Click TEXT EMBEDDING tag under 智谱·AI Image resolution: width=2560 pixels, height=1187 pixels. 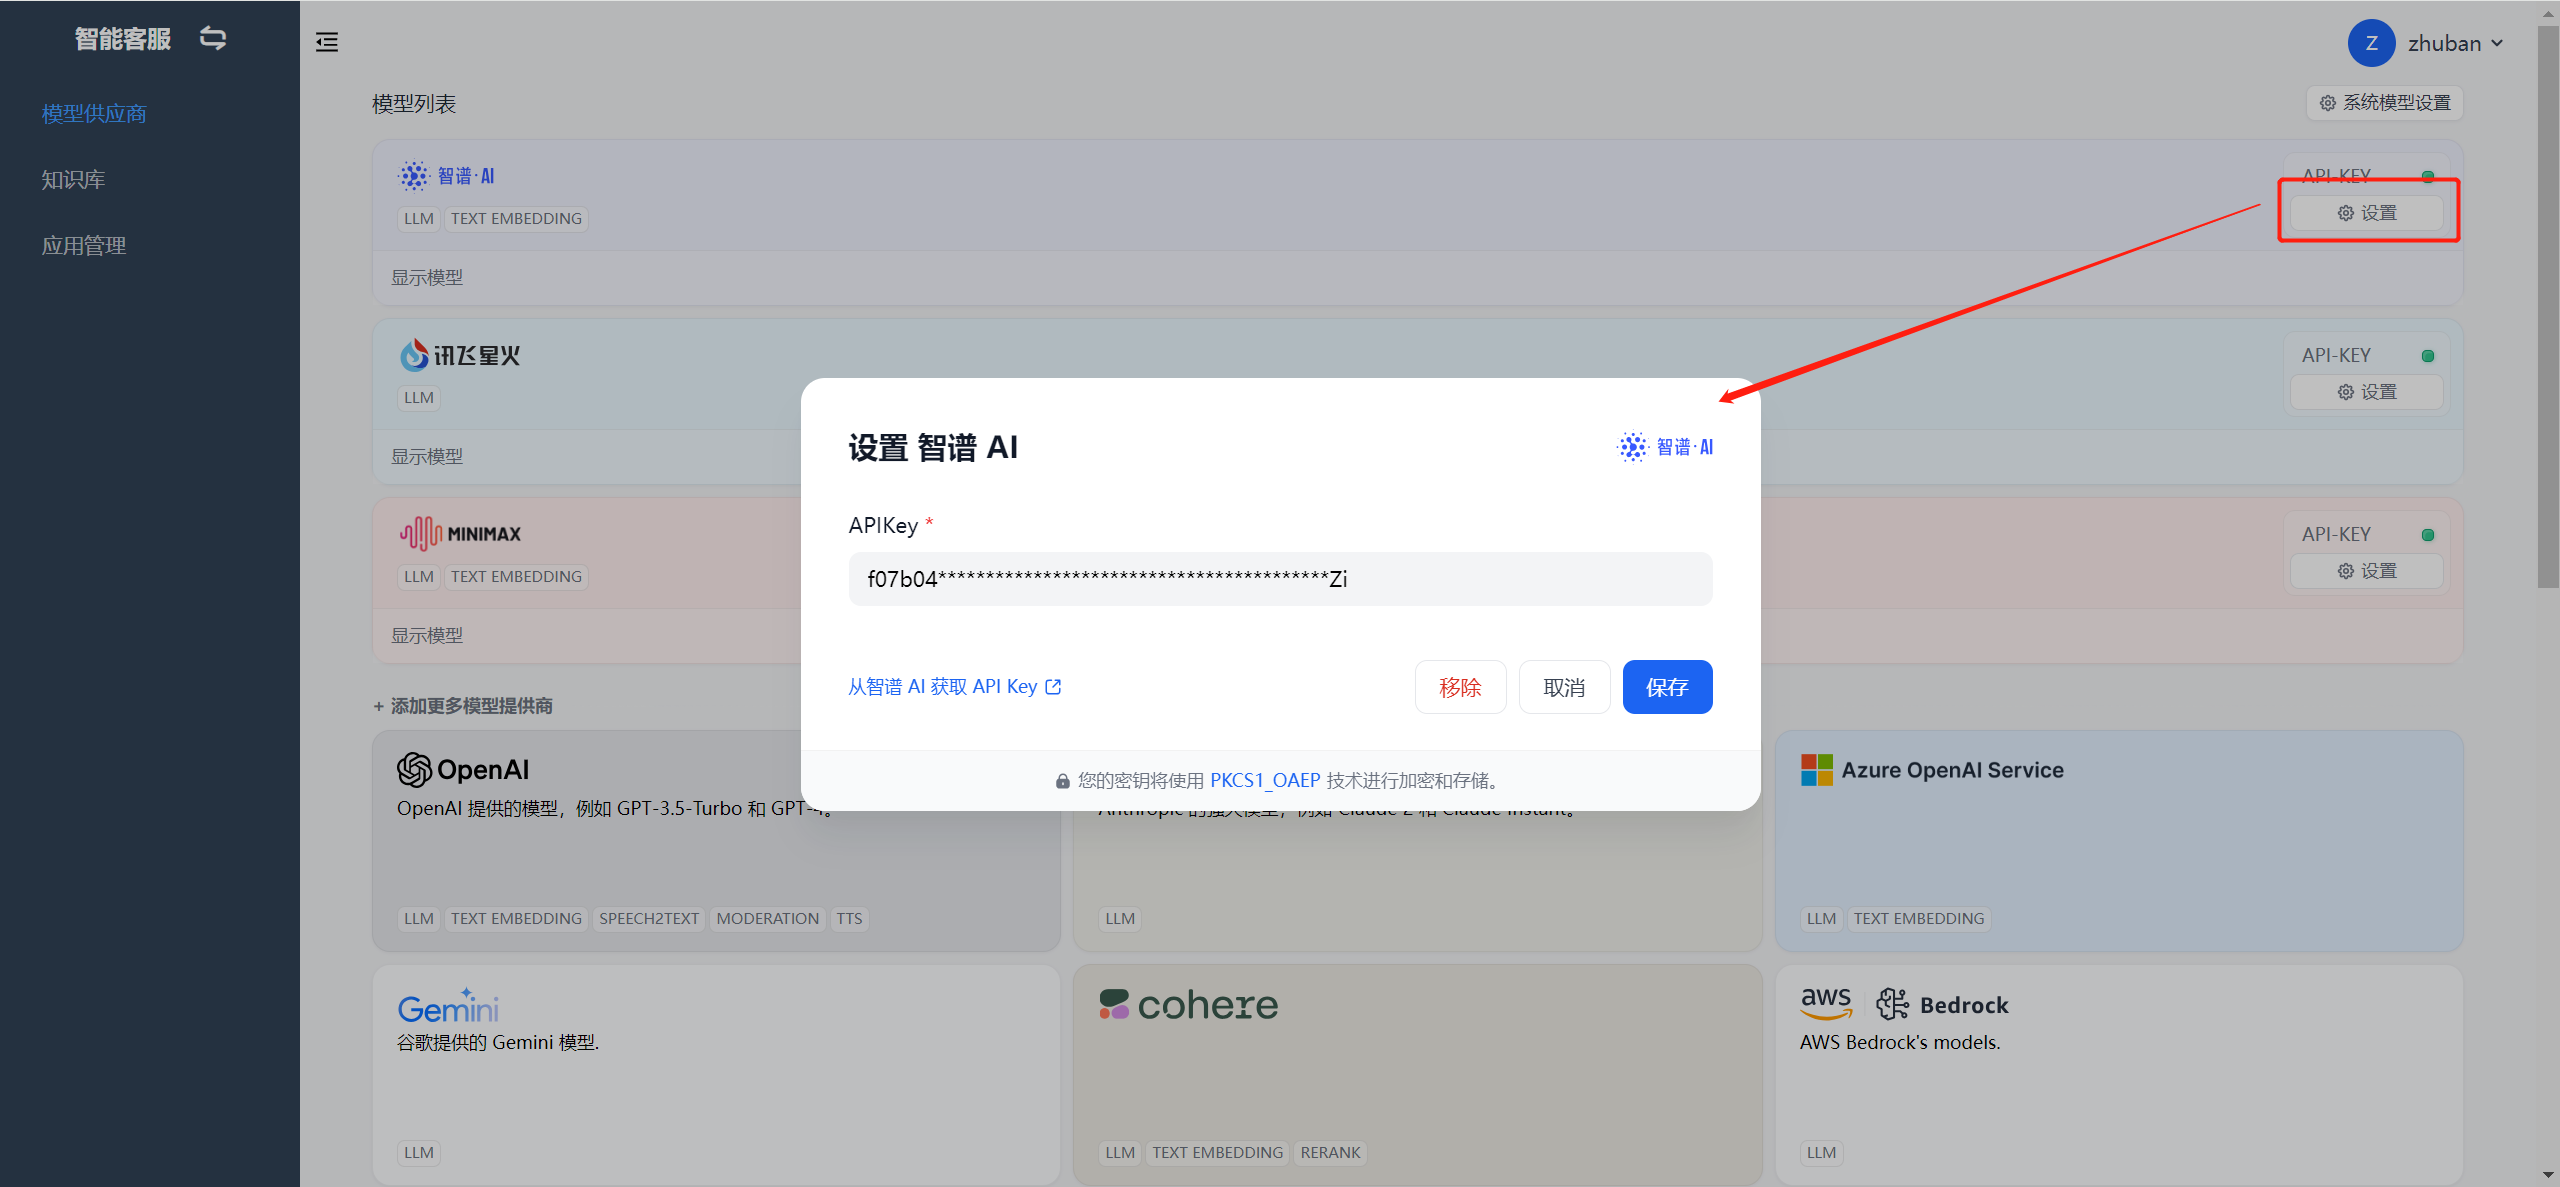click(x=516, y=219)
